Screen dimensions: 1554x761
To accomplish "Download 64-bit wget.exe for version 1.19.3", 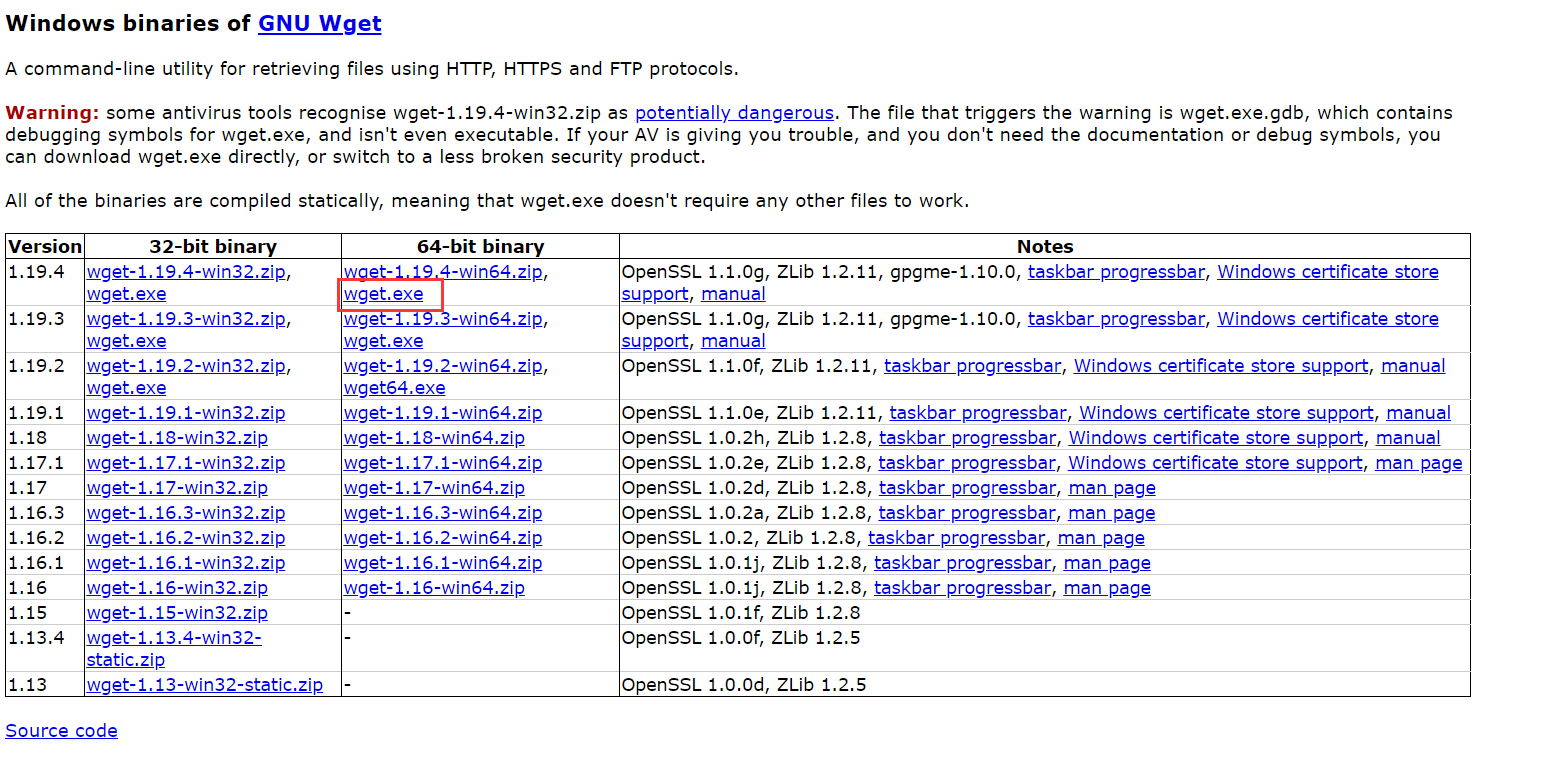I will coord(384,341).
